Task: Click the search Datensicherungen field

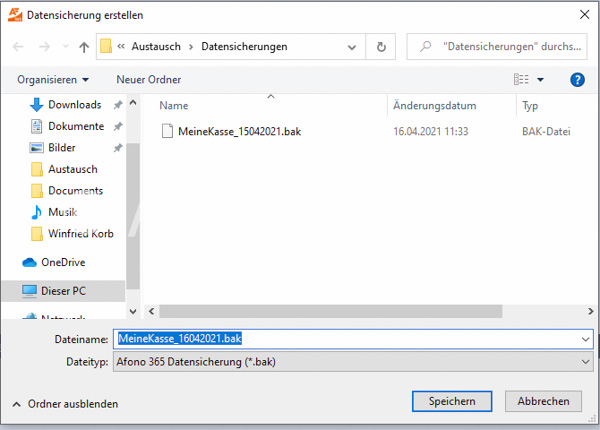Action: tap(497, 47)
